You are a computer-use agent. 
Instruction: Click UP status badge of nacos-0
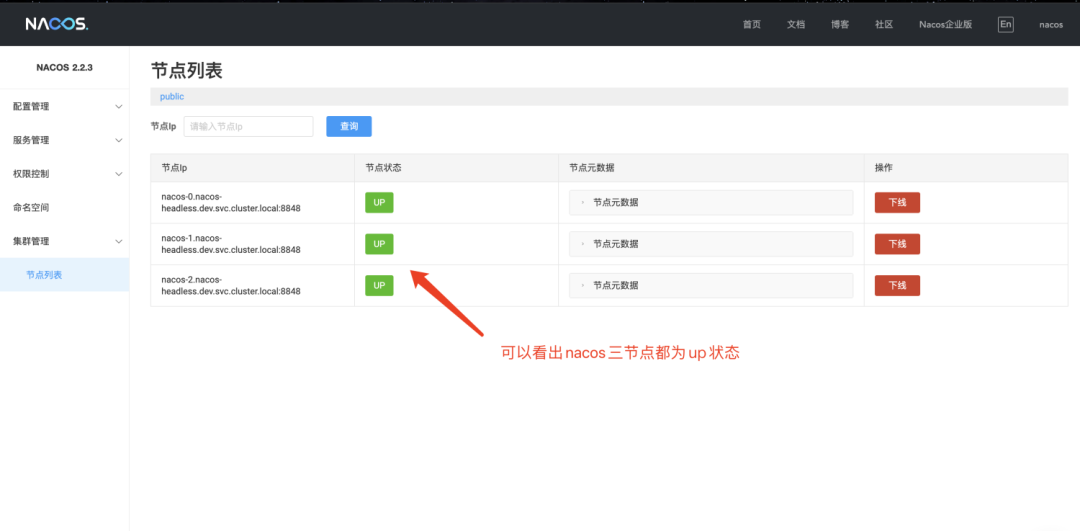[379, 202]
